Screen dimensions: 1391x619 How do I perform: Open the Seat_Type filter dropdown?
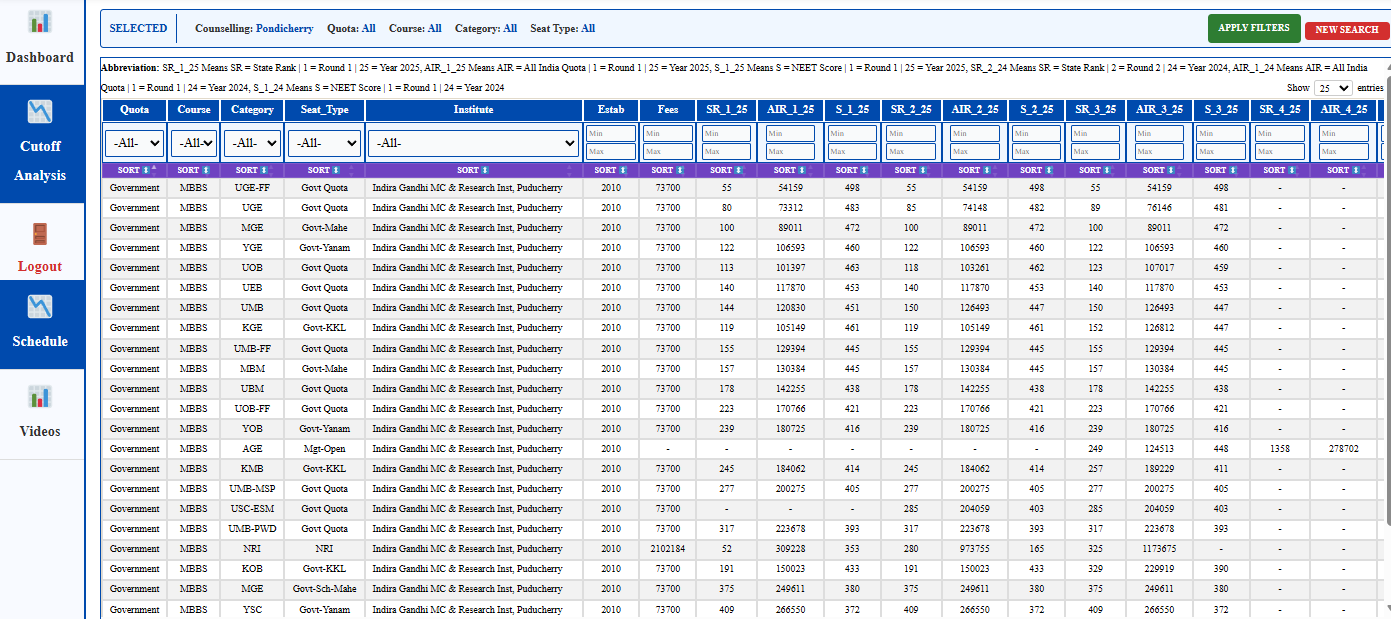pos(324,143)
